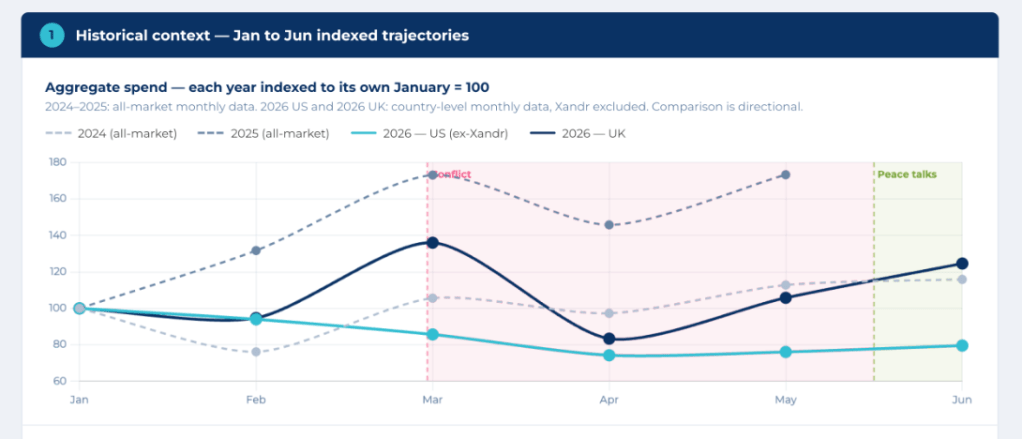
Task: Select the 2026 UK June data point
Action: pyautogui.click(x=962, y=263)
